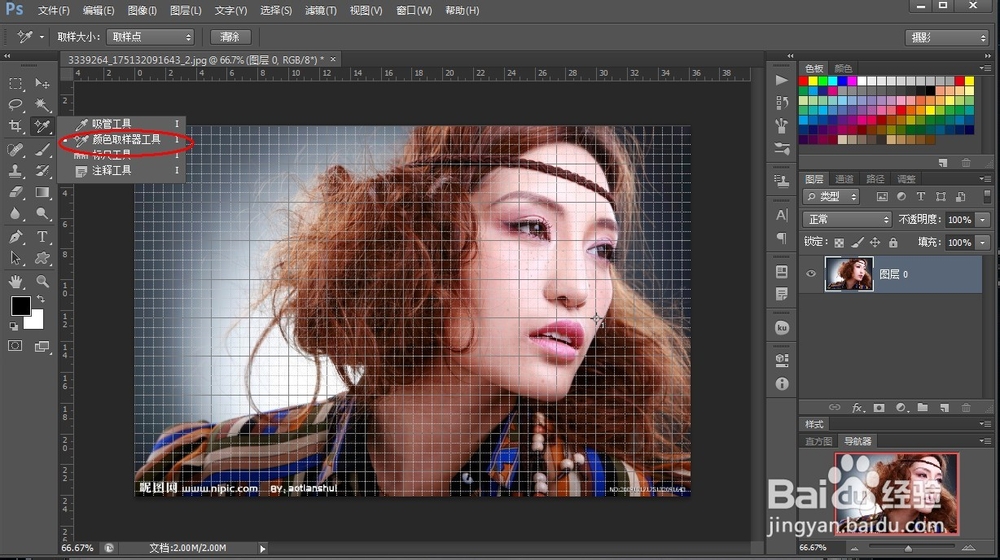Click the Navigator zoom slider handle

[908, 548]
